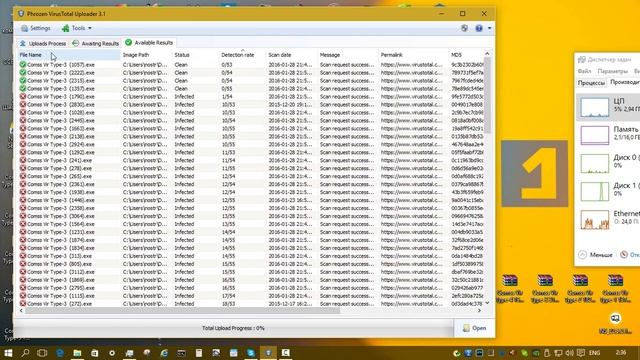
Task: Open Windows Start menu
Action: click(8, 353)
